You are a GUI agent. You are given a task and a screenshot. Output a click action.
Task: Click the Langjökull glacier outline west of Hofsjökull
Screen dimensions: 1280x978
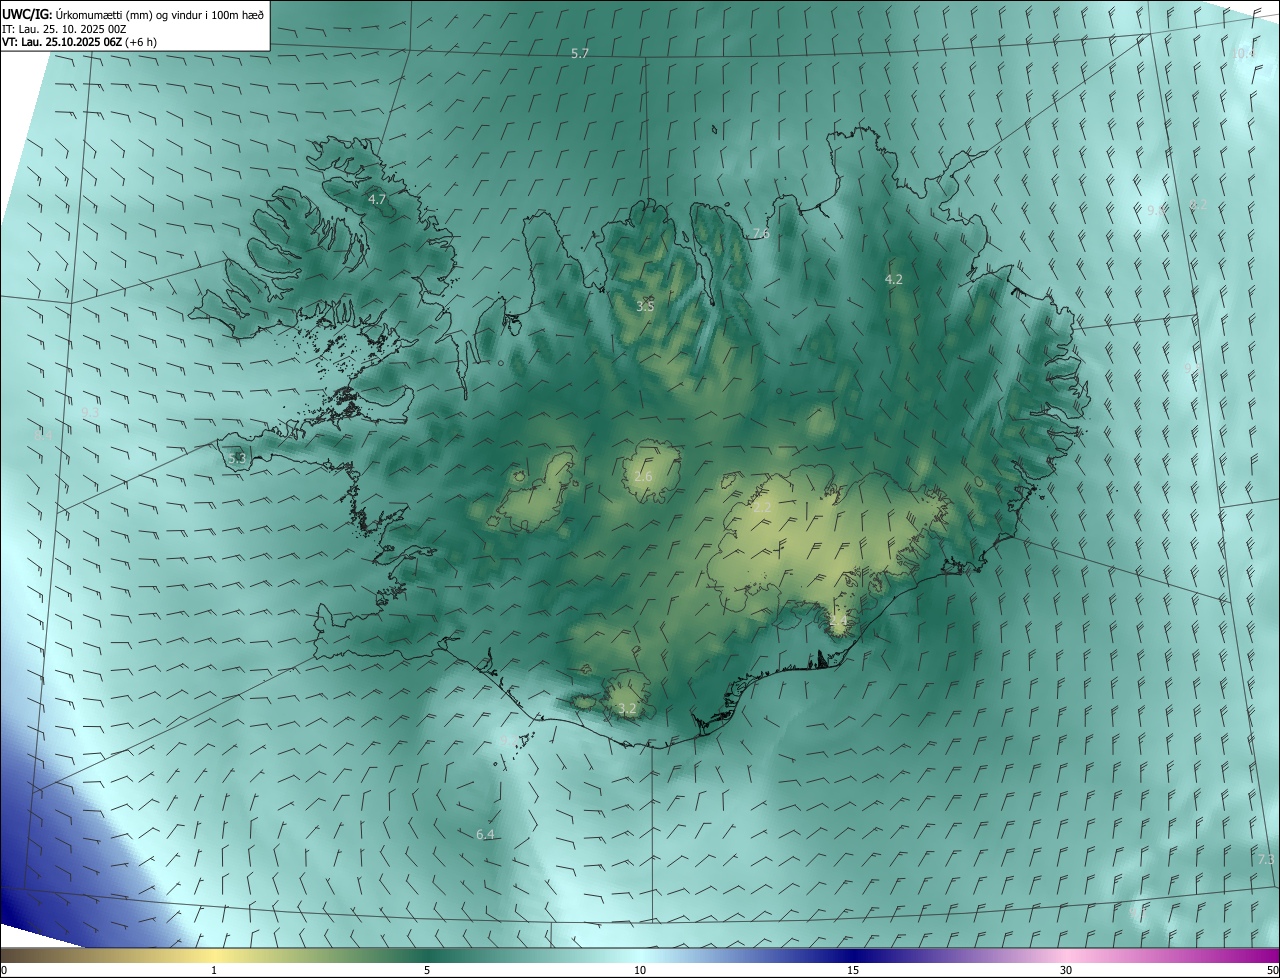(535, 492)
